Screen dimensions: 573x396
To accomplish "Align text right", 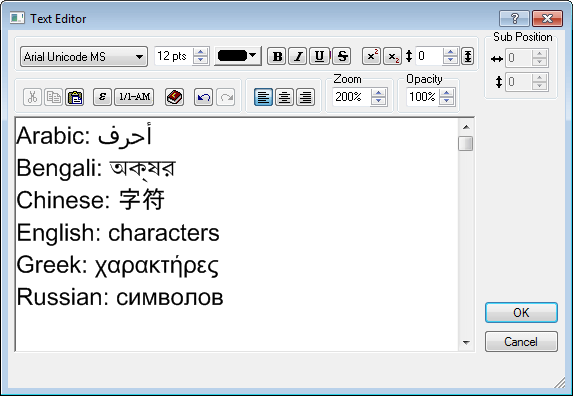I will (306, 97).
